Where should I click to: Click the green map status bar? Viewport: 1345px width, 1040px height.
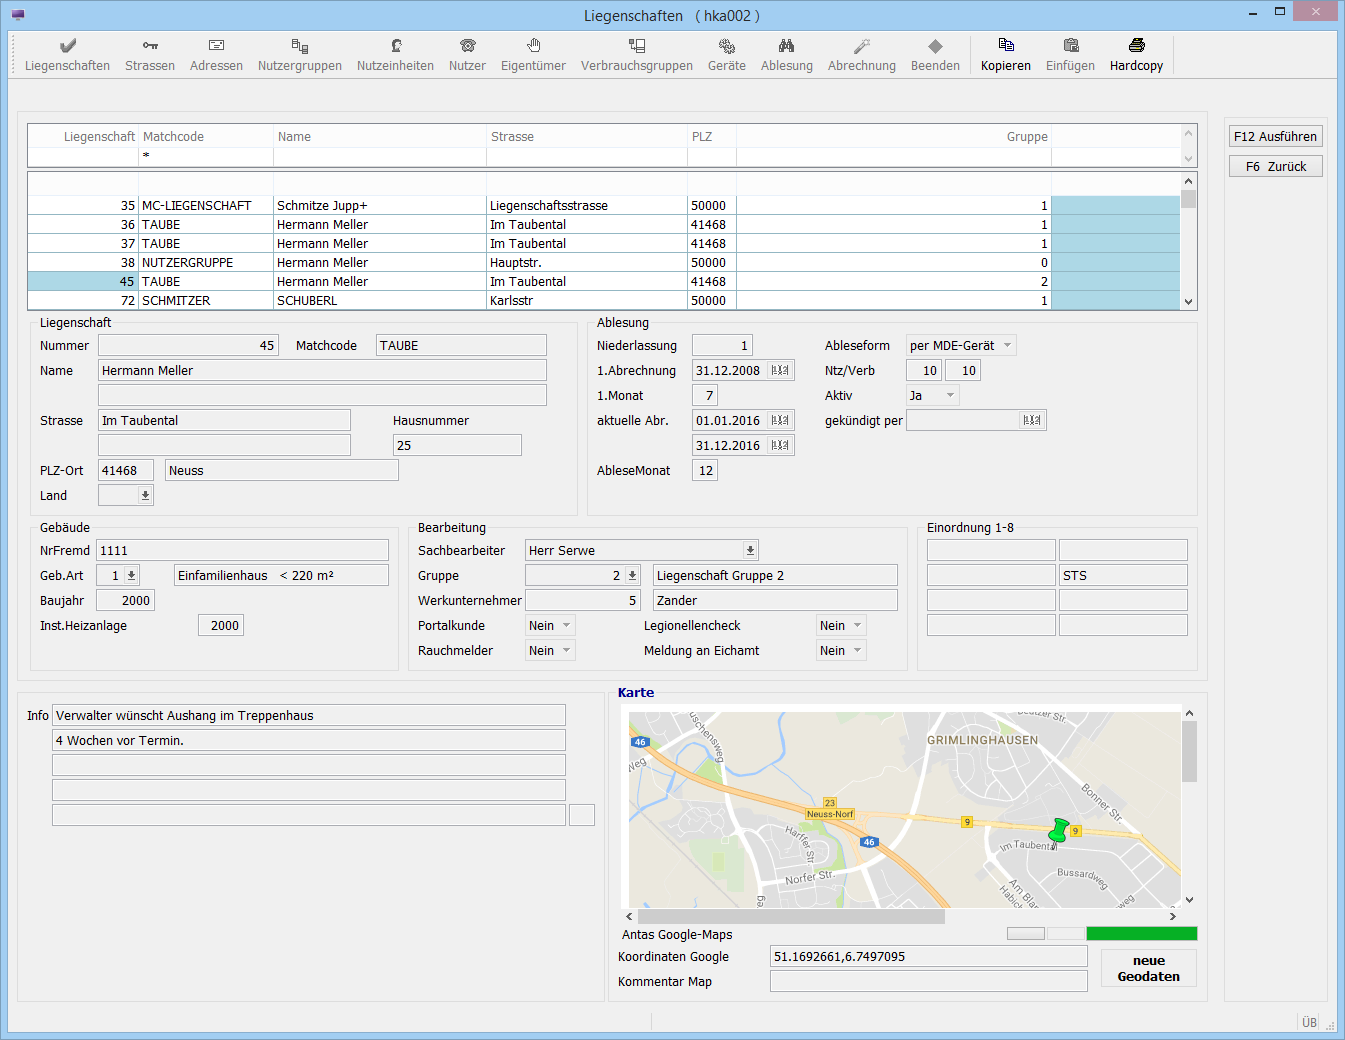click(x=1141, y=934)
